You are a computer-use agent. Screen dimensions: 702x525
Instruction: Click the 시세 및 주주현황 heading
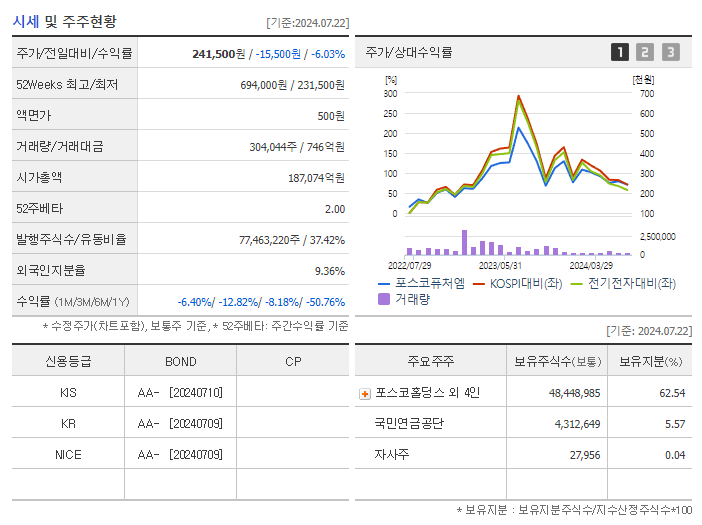click(64, 21)
